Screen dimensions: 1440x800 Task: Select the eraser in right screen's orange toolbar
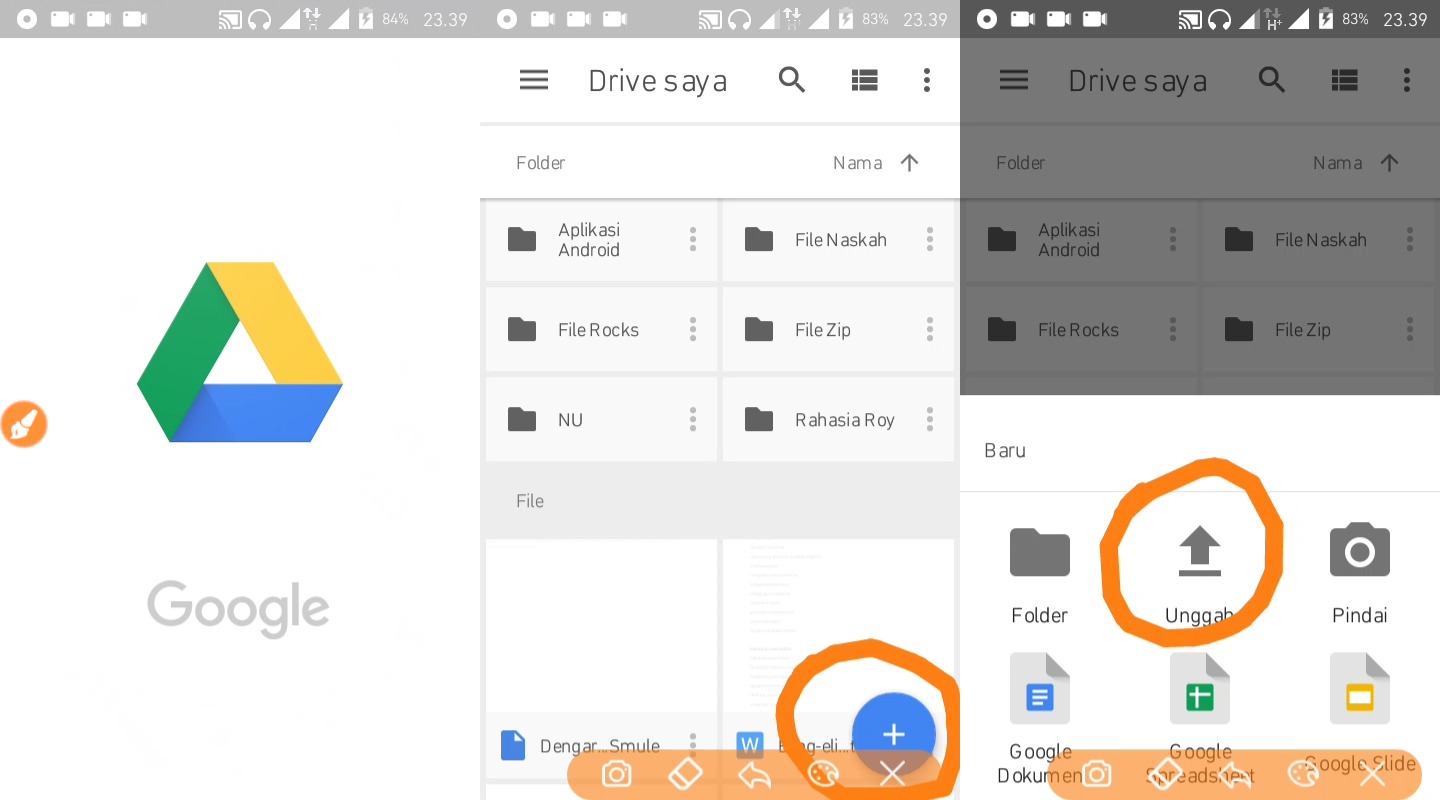coord(1165,774)
